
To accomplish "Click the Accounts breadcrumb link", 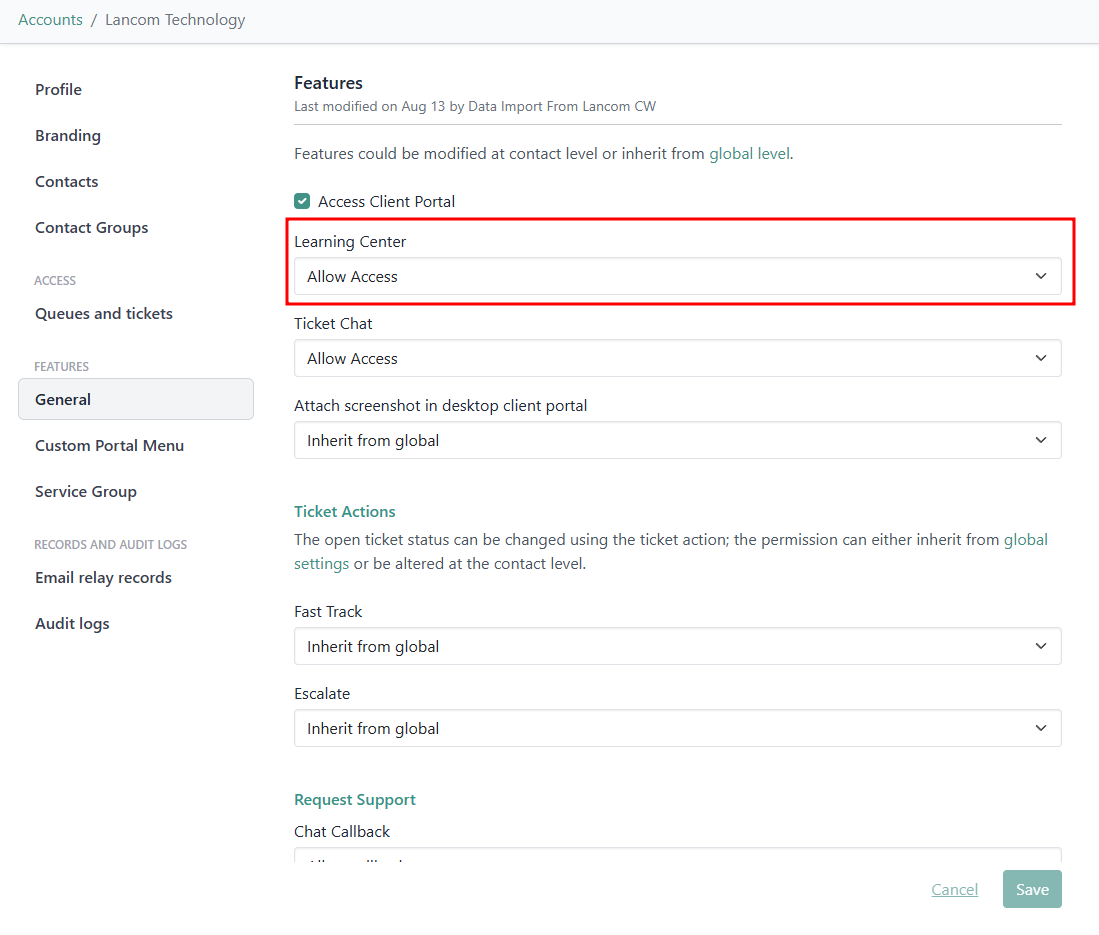I will point(50,20).
